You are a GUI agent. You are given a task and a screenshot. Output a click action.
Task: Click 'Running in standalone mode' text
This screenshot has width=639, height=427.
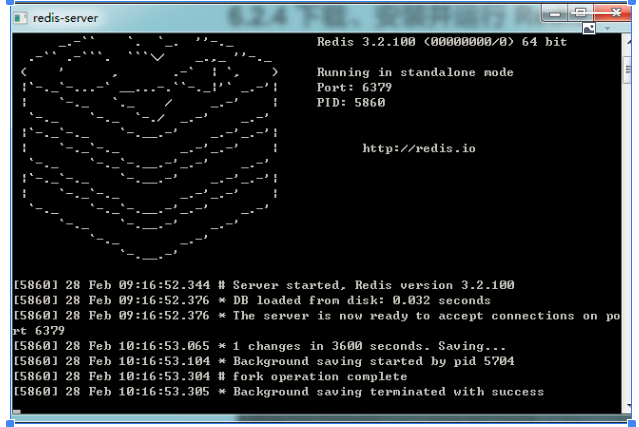(x=415, y=73)
